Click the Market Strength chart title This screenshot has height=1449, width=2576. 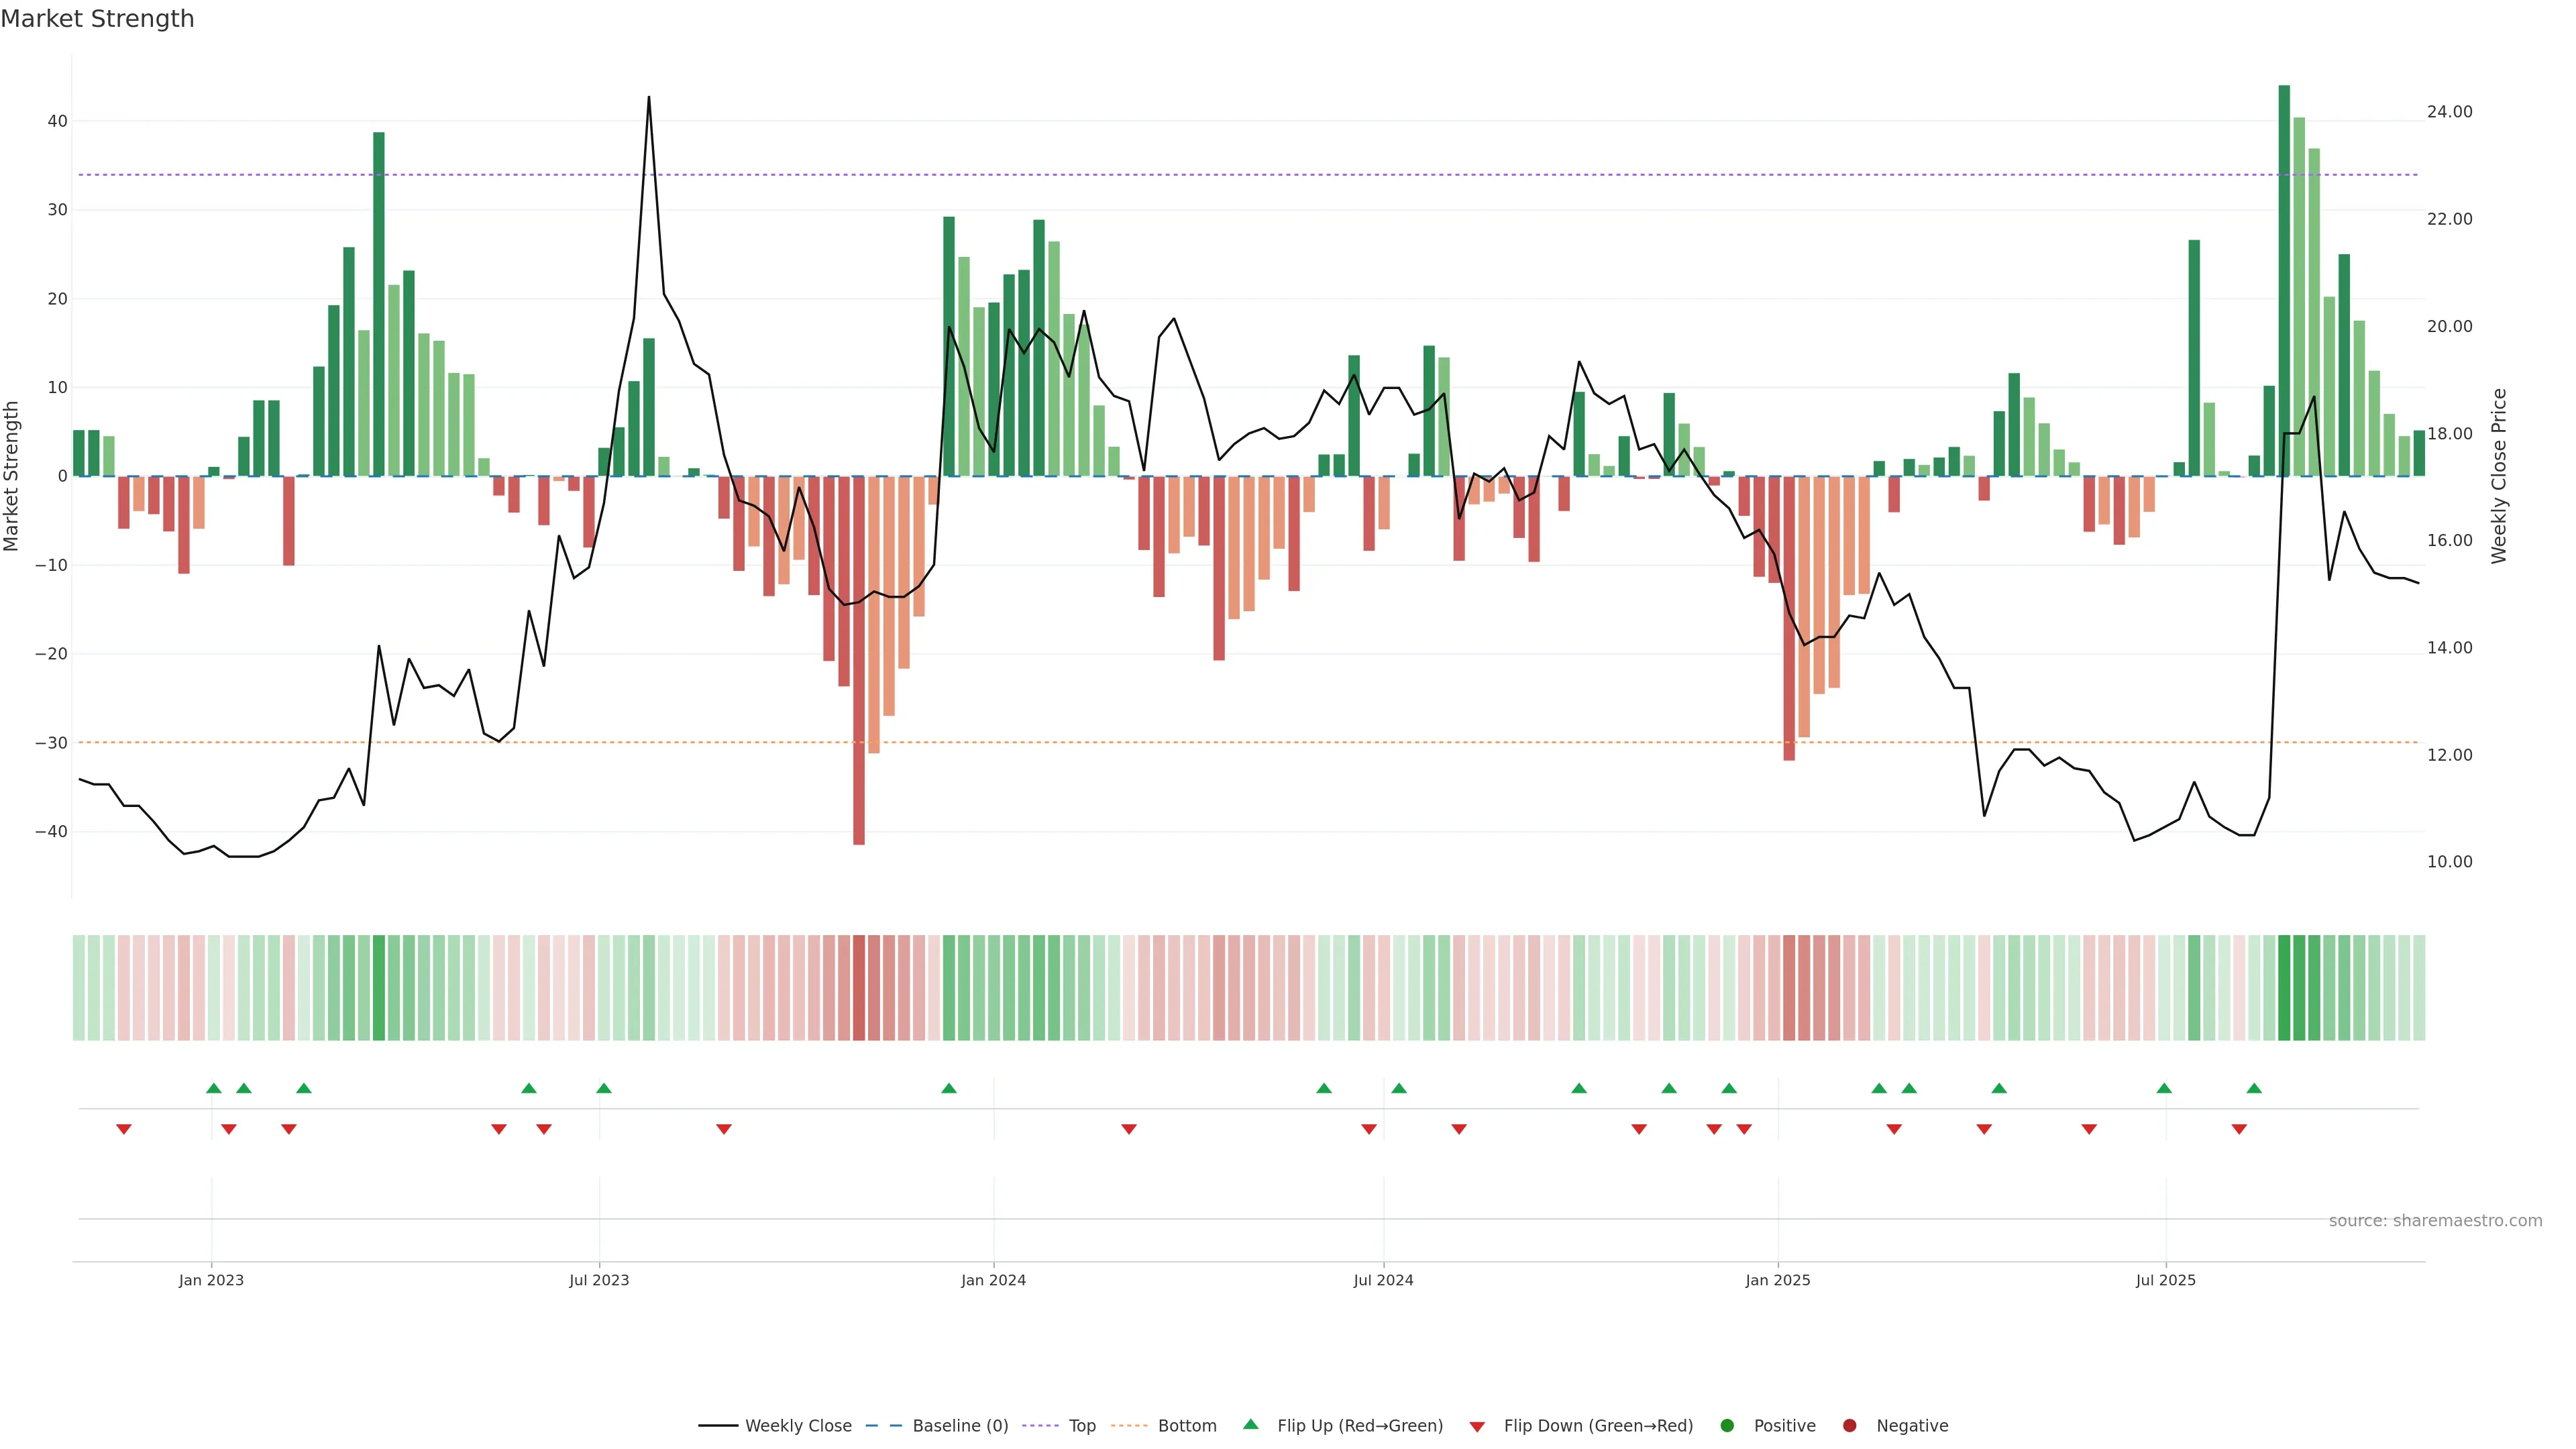click(97, 19)
